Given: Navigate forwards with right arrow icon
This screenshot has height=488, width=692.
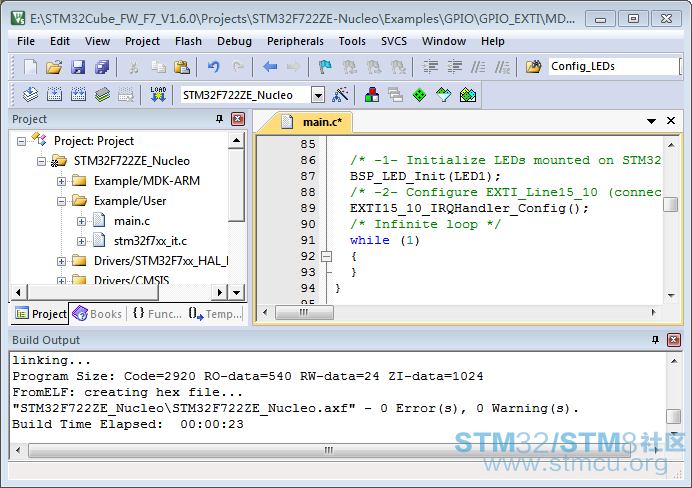Looking at the screenshot, I should pos(293,67).
